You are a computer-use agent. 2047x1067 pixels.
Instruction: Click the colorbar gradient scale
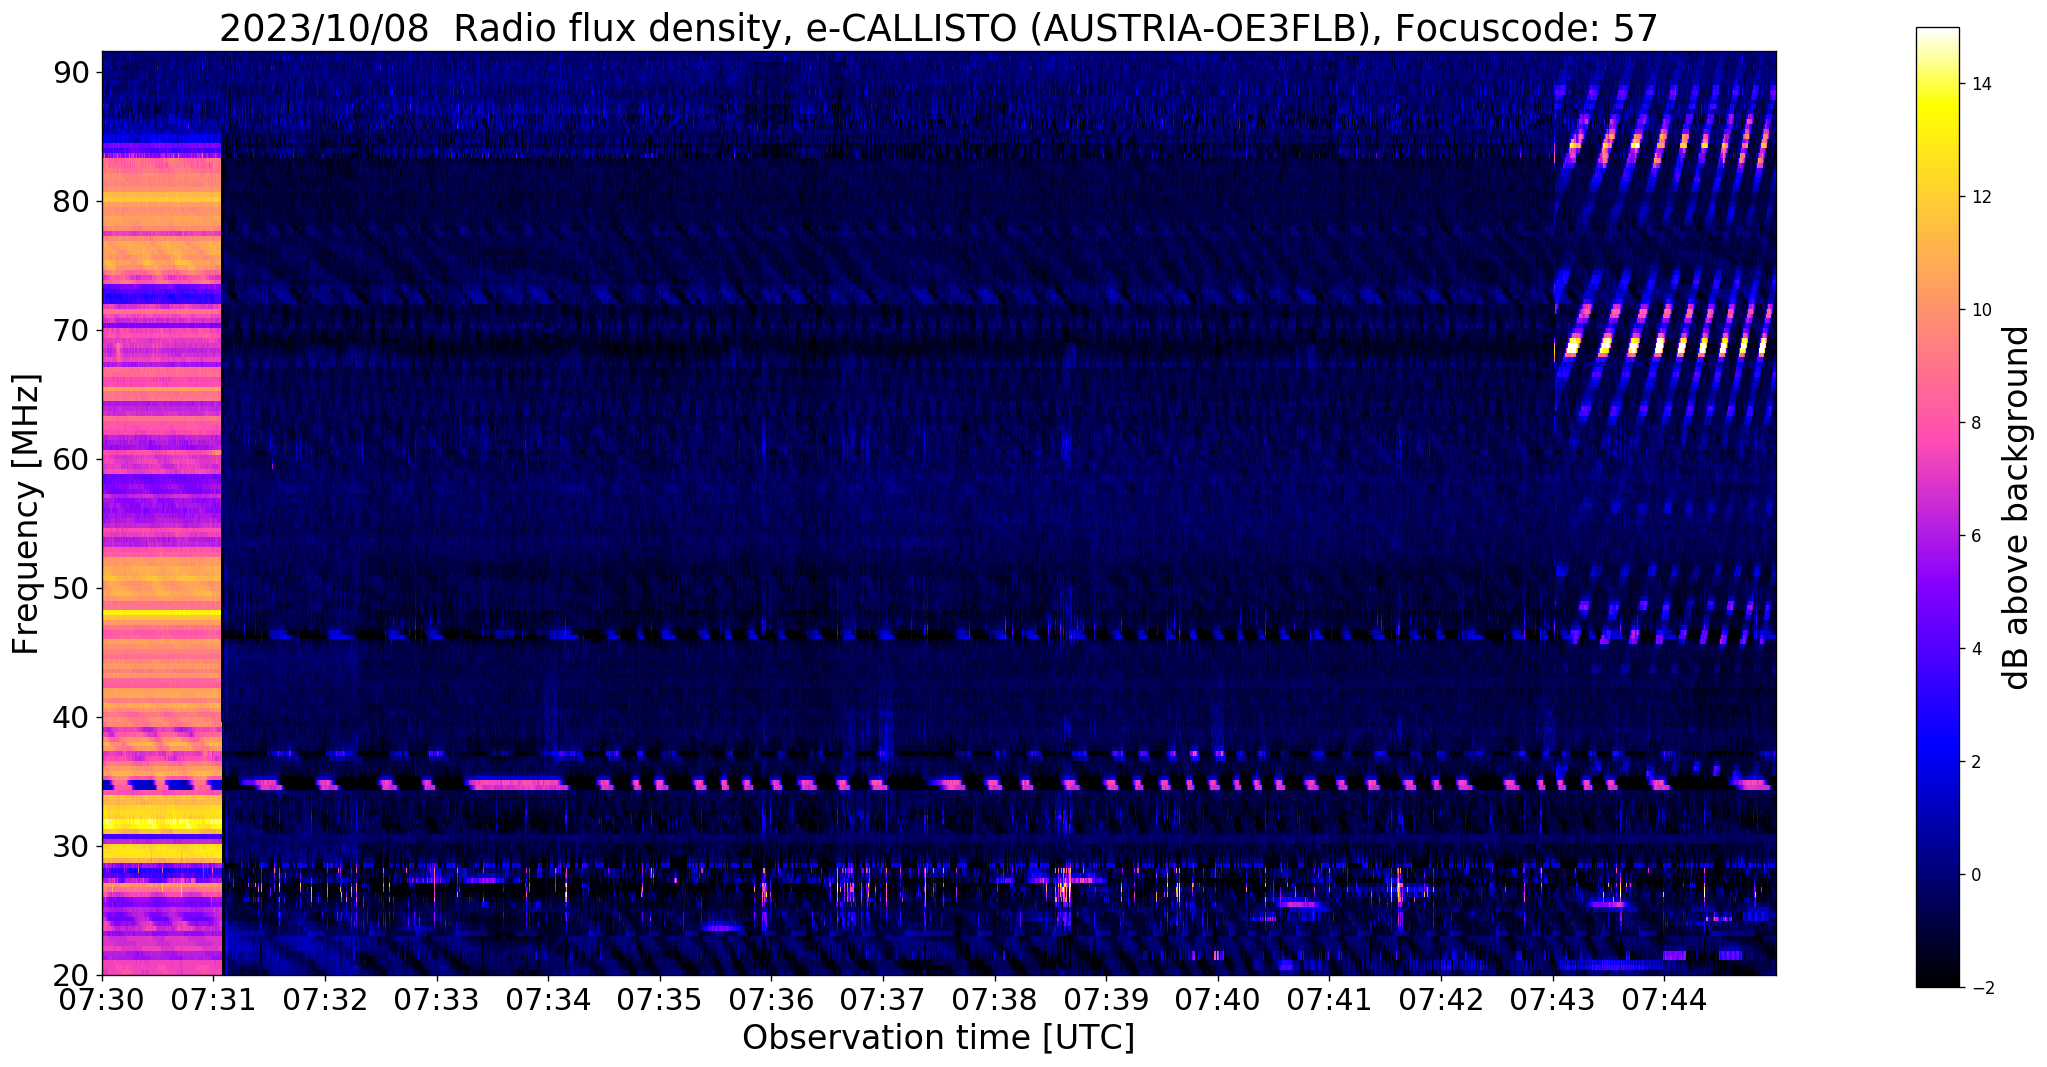tap(1937, 507)
